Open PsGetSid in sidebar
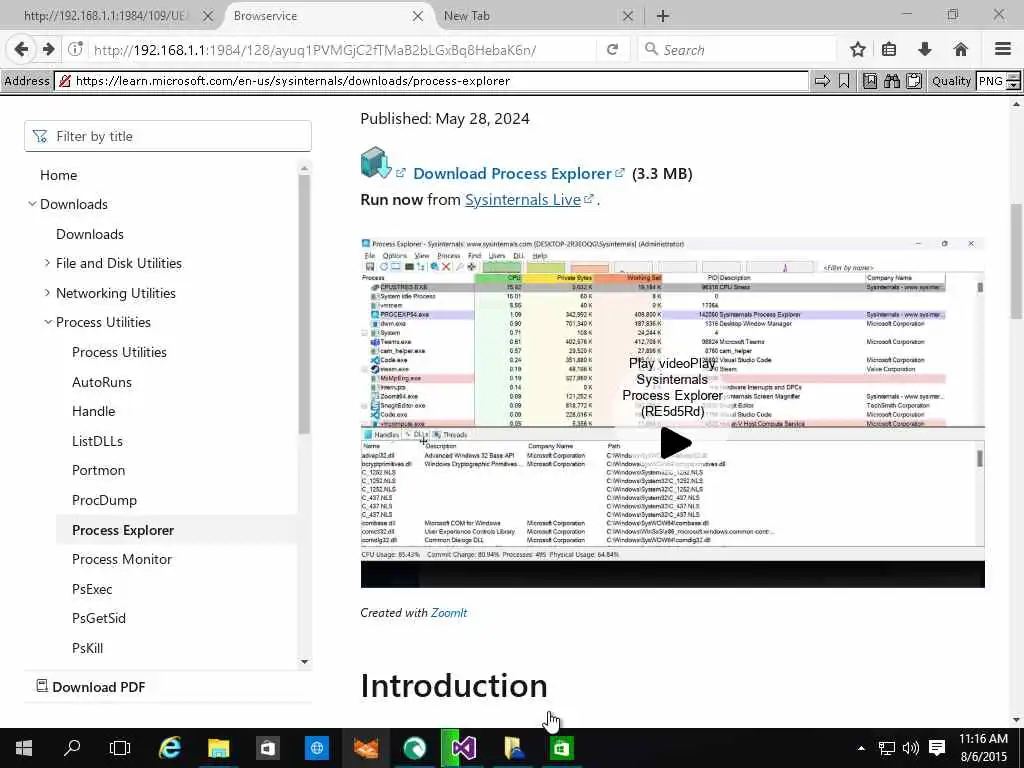 point(99,618)
